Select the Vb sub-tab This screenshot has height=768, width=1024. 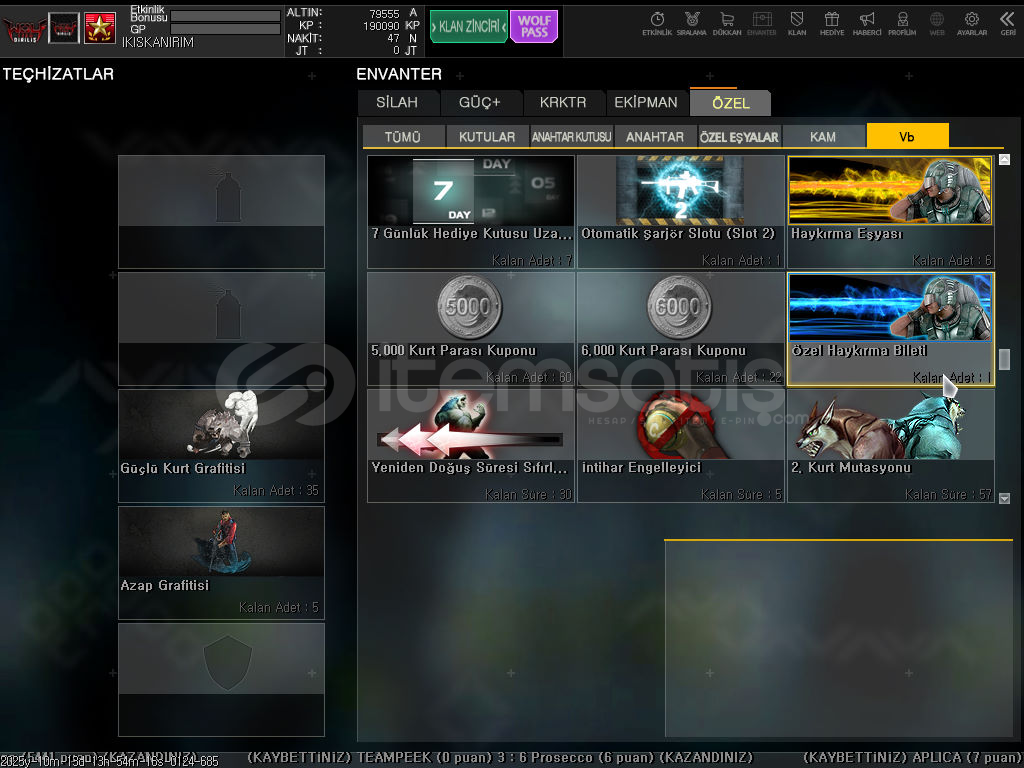[x=907, y=136]
